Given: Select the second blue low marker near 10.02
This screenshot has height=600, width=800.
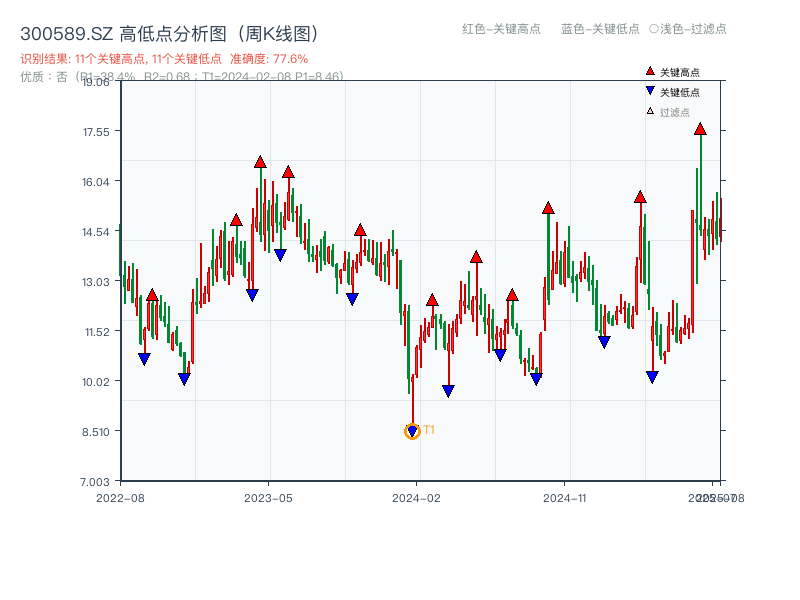Looking at the screenshot, I should click(184, 379).
